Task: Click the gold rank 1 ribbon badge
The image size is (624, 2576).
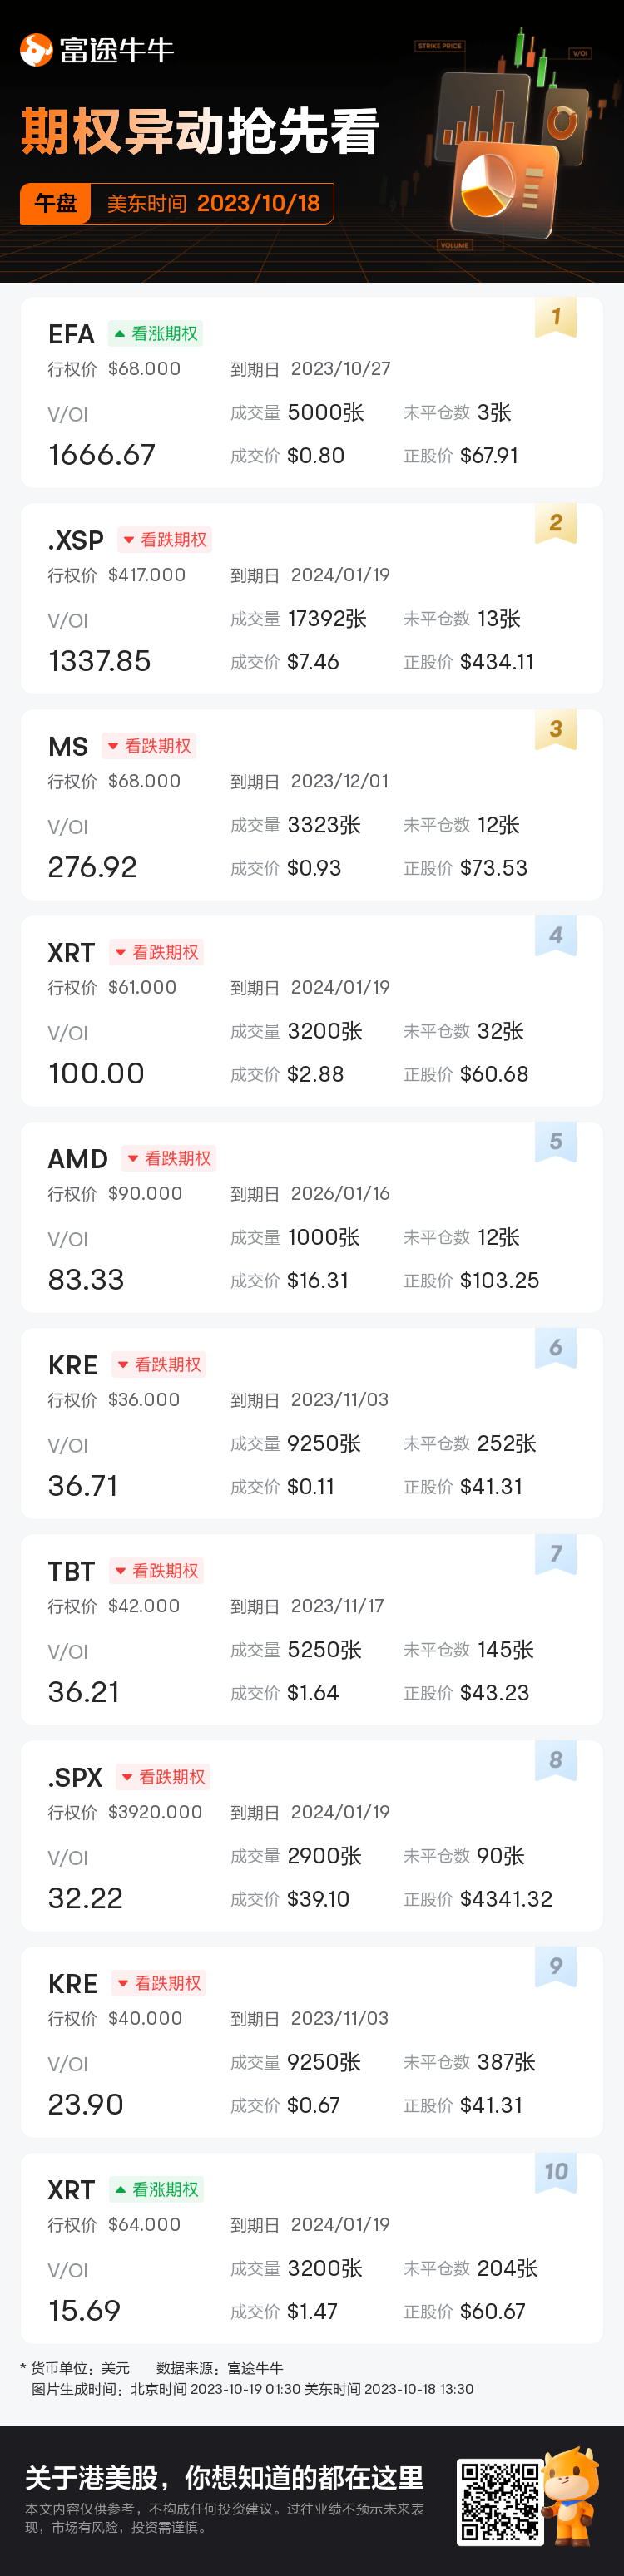Action: (x=555, y=318)
